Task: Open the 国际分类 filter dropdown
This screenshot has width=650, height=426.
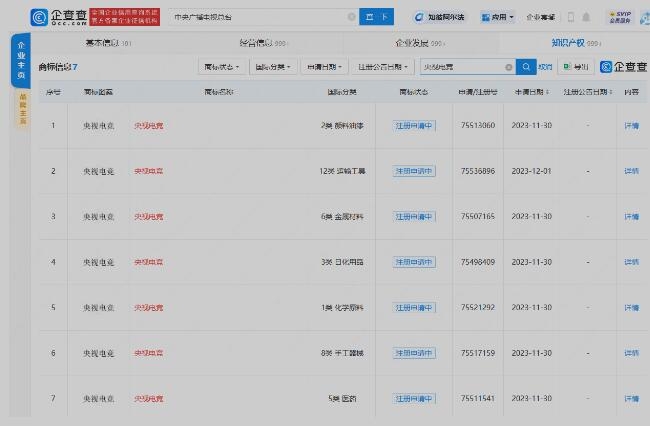Action: point(273,67)
